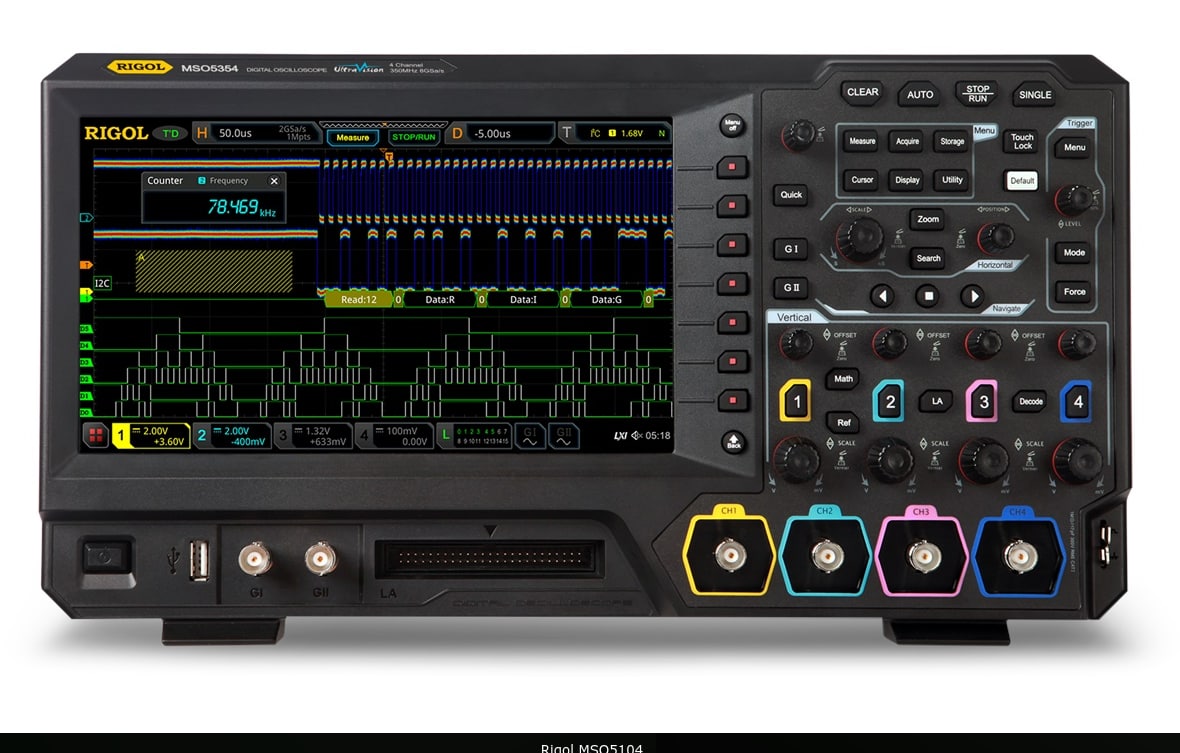The width and height of the screenshot is (1180, 753).
Task: Open on-screen channel 4 label 100mV
Action: point(394,436)
